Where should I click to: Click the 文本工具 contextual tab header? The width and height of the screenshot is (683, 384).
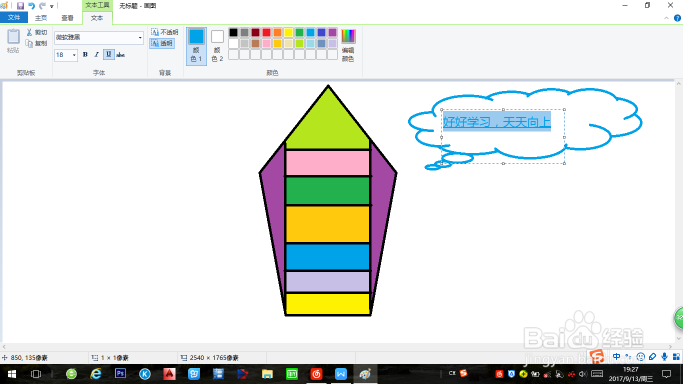tap(97, 5)
